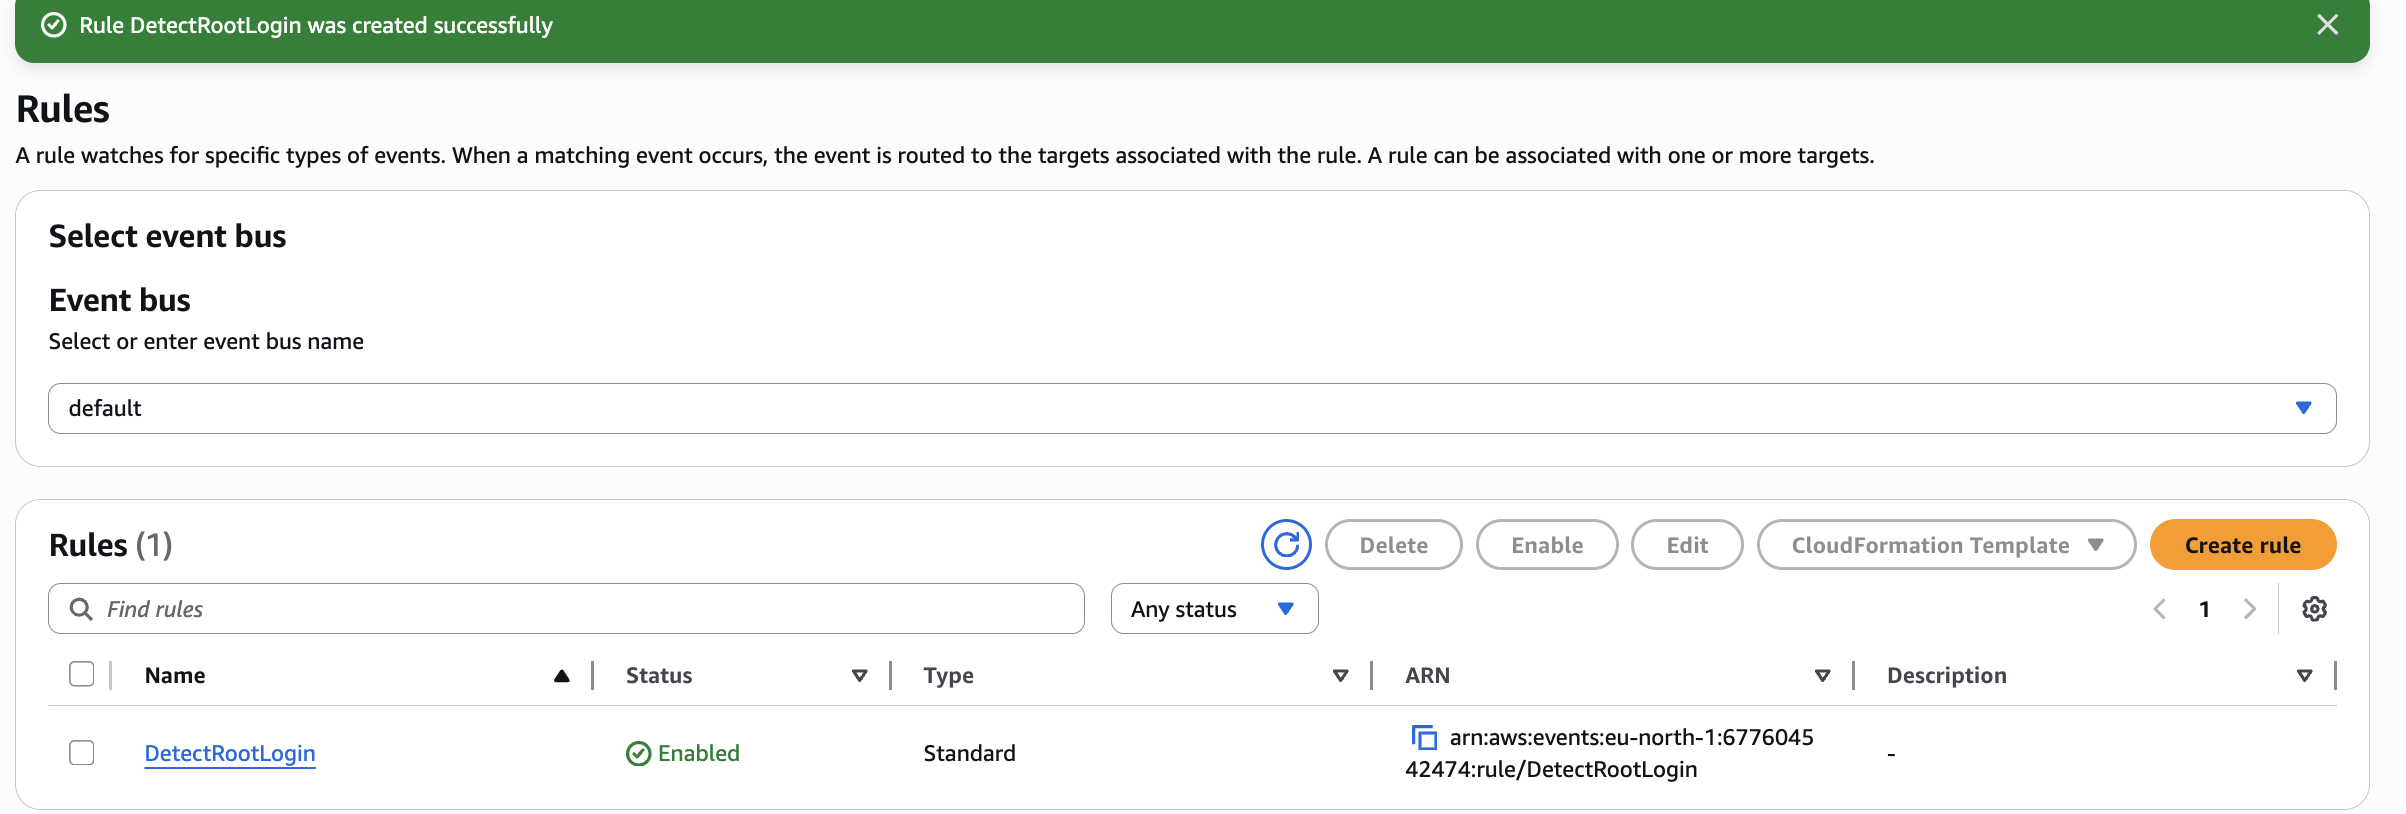Click page number 1
Screen dimensions: 2406x814
click(2204, 609)
